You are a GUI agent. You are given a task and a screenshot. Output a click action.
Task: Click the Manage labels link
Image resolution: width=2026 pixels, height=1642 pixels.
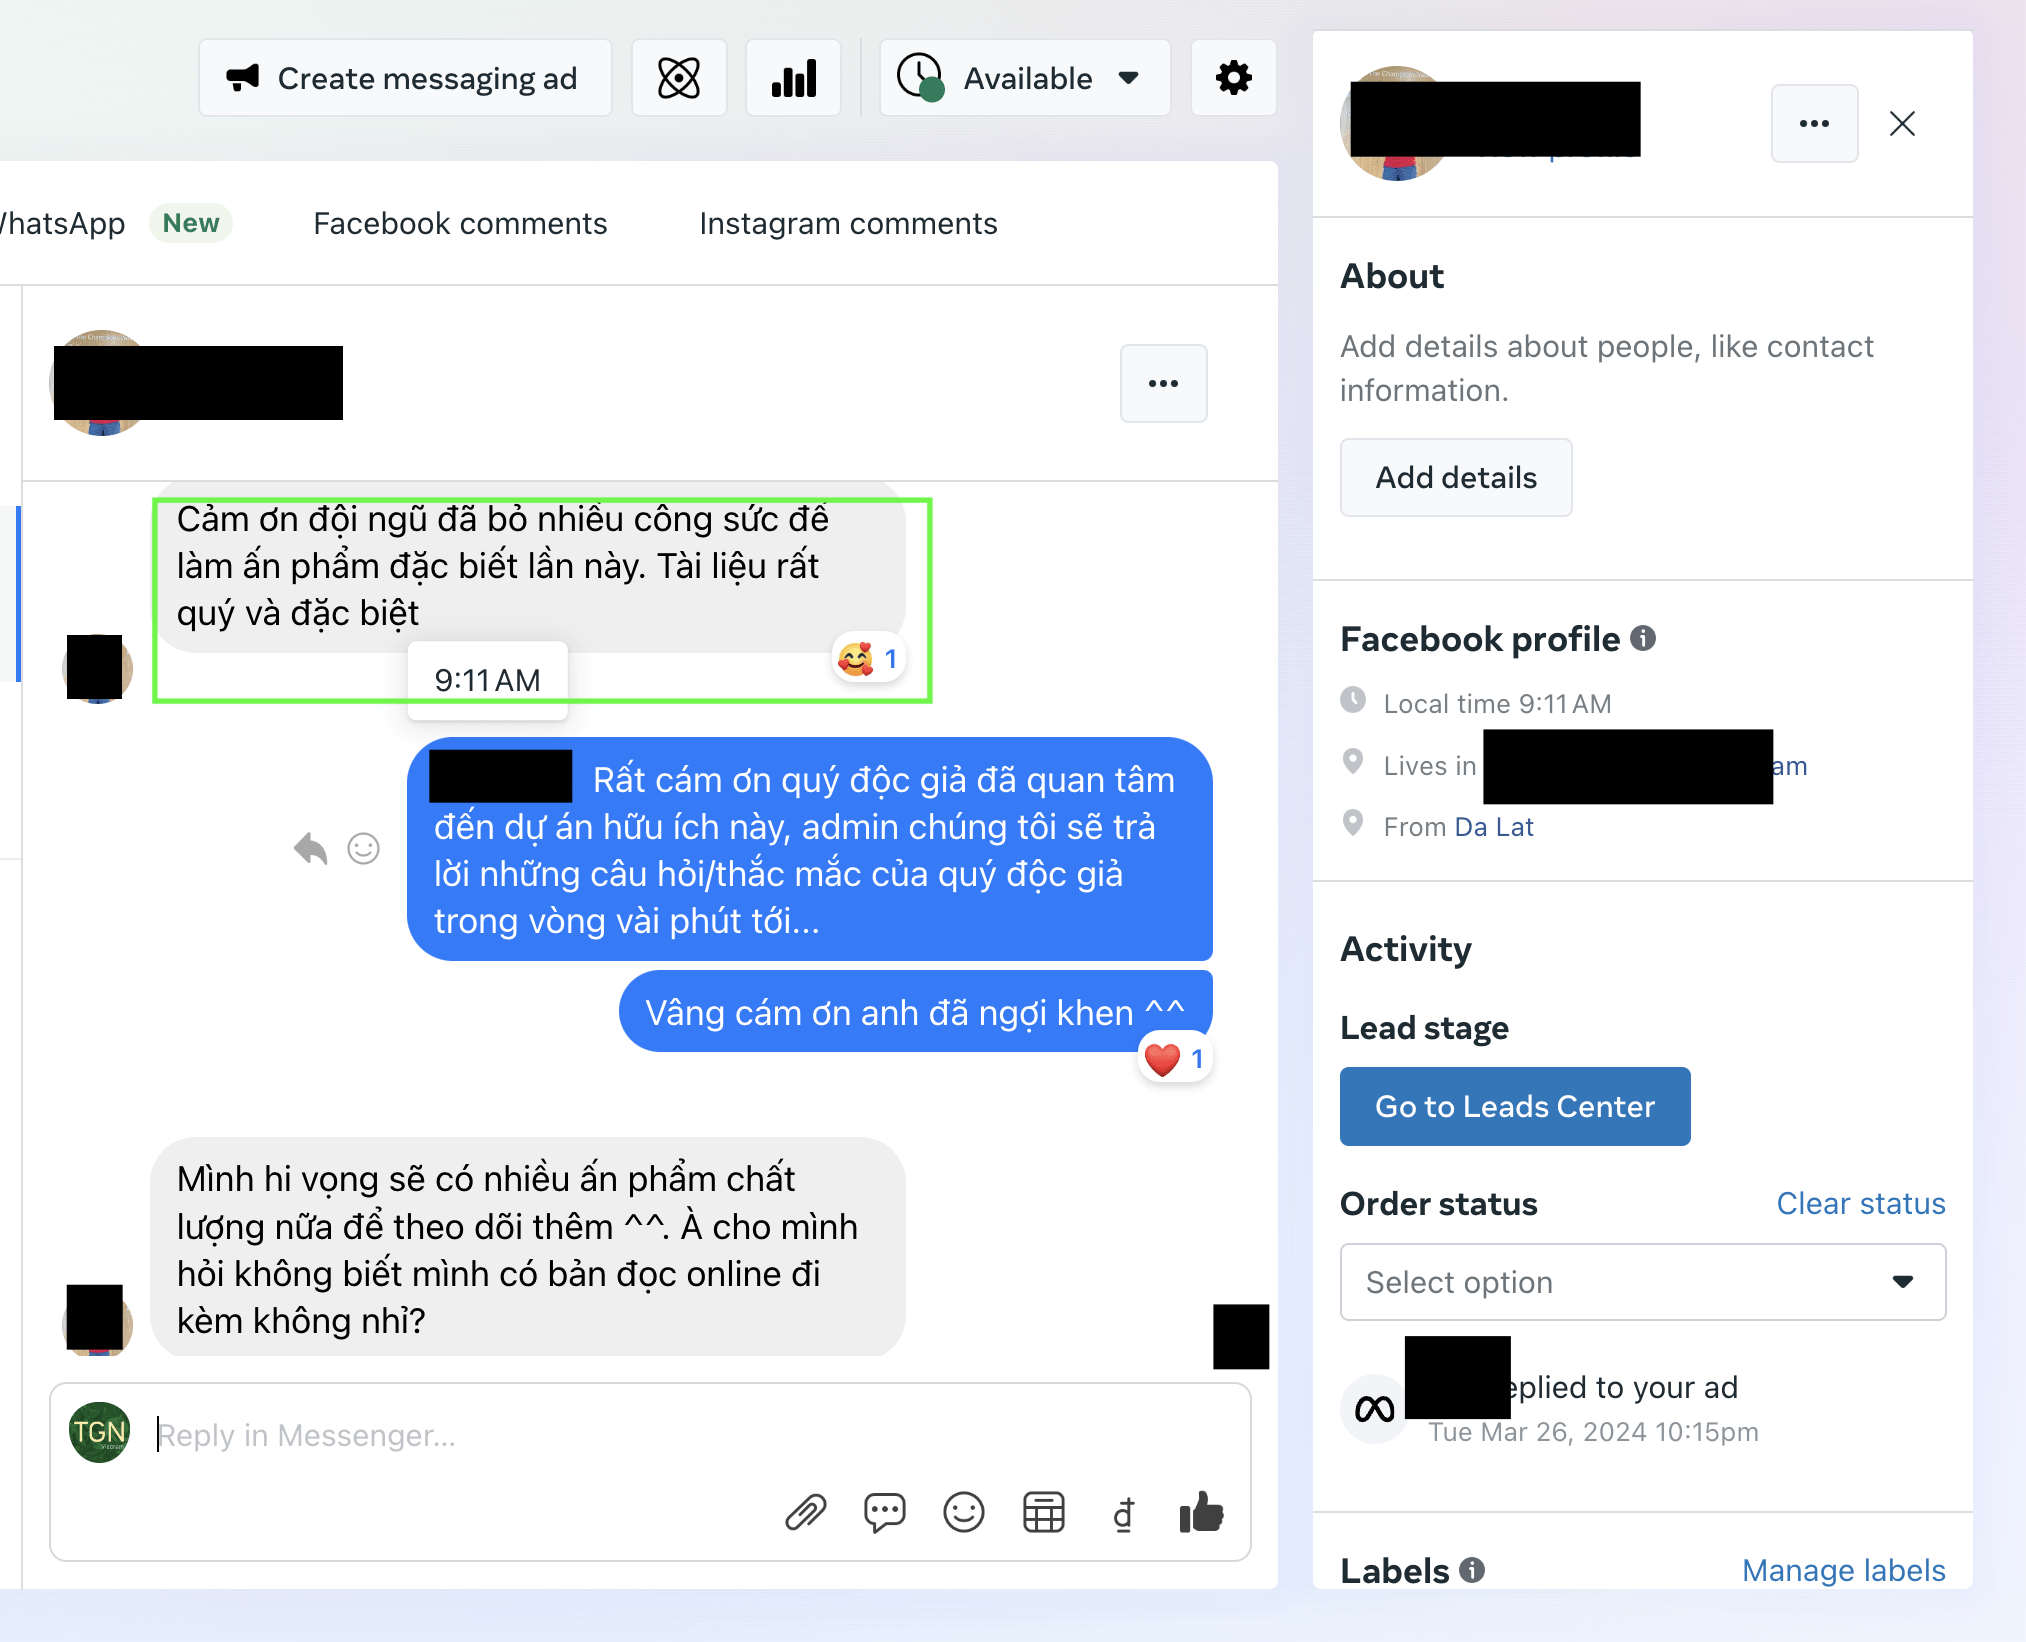(x=1844, y=1570)
